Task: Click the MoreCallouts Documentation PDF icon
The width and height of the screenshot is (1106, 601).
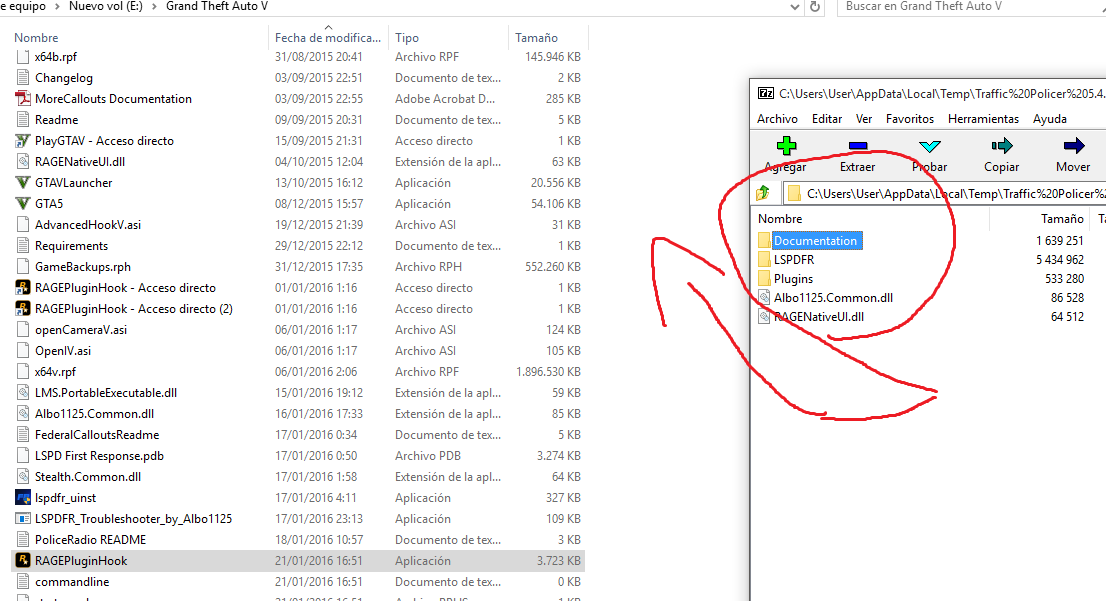Action: [23, 99]
